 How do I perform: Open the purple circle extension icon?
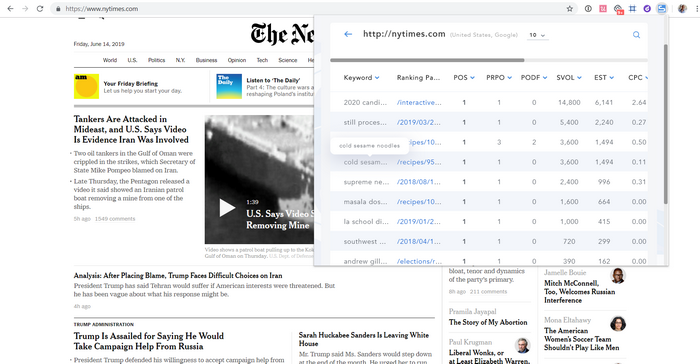[x=647, y=8]
